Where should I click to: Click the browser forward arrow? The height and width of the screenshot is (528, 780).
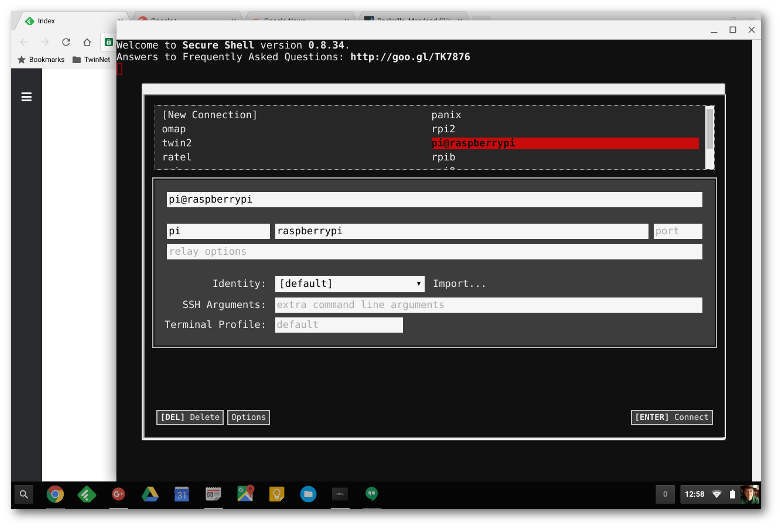click(45, 42)
